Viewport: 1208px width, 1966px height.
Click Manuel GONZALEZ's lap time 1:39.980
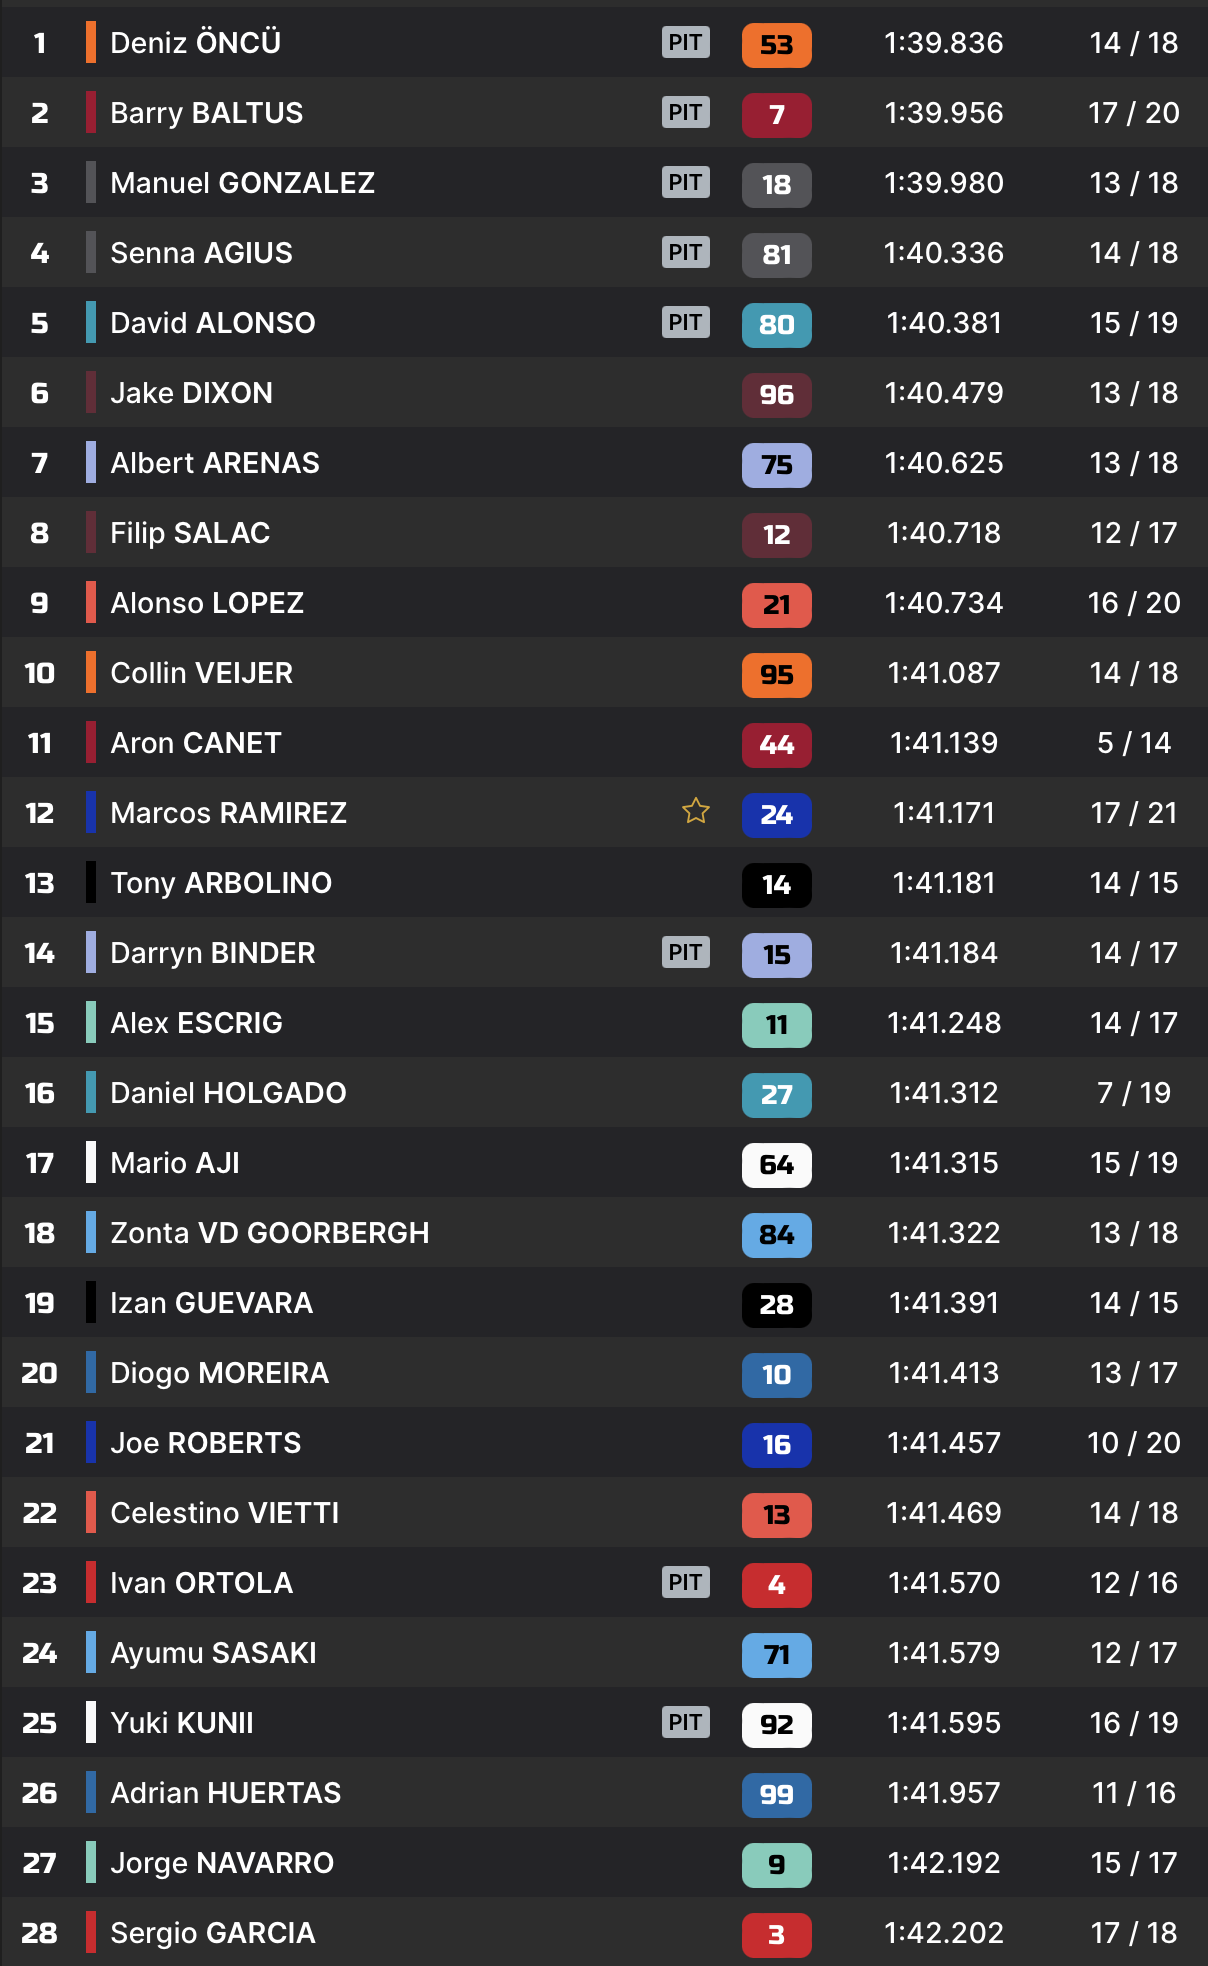(x=943, y=183)
